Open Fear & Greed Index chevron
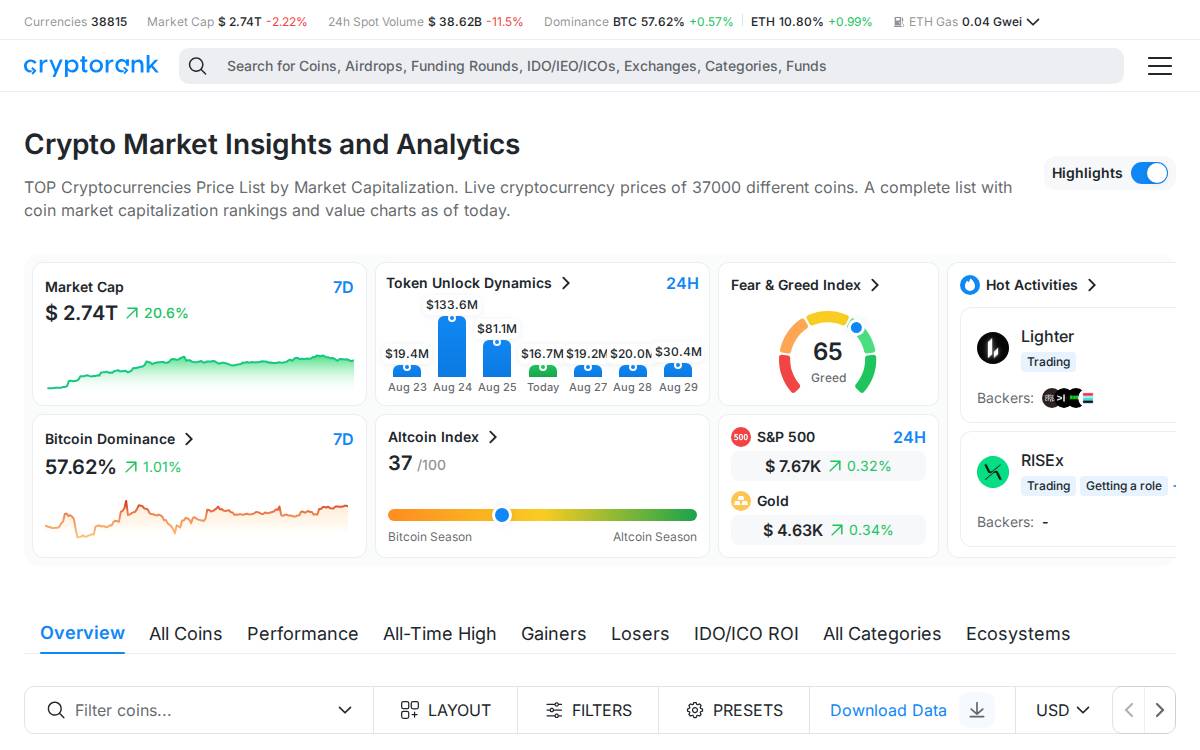This screenshot has width=1200, height=750. (875, 285)
